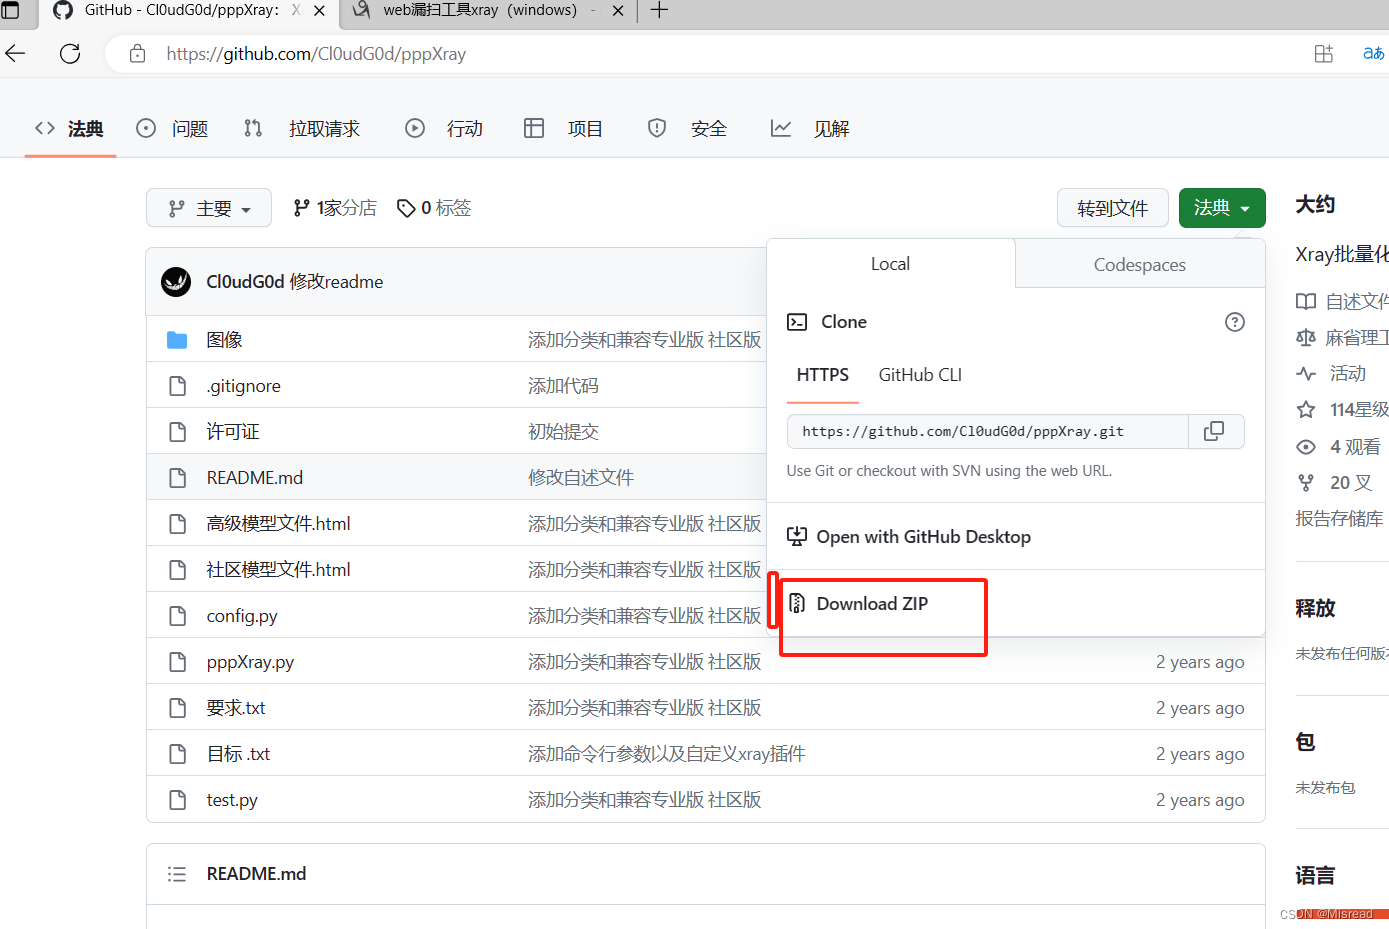Open the 目标 .txt file

point(238,754)
